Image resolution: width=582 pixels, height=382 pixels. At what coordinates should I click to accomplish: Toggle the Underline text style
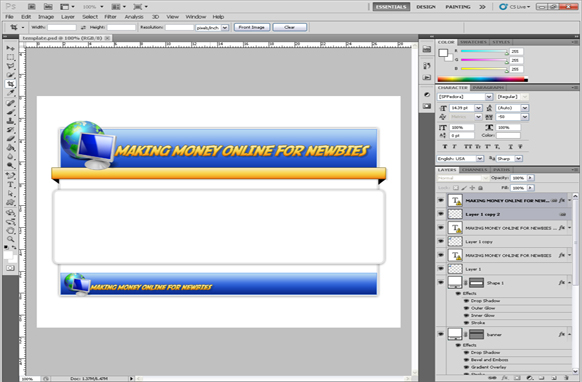point(511,147)
